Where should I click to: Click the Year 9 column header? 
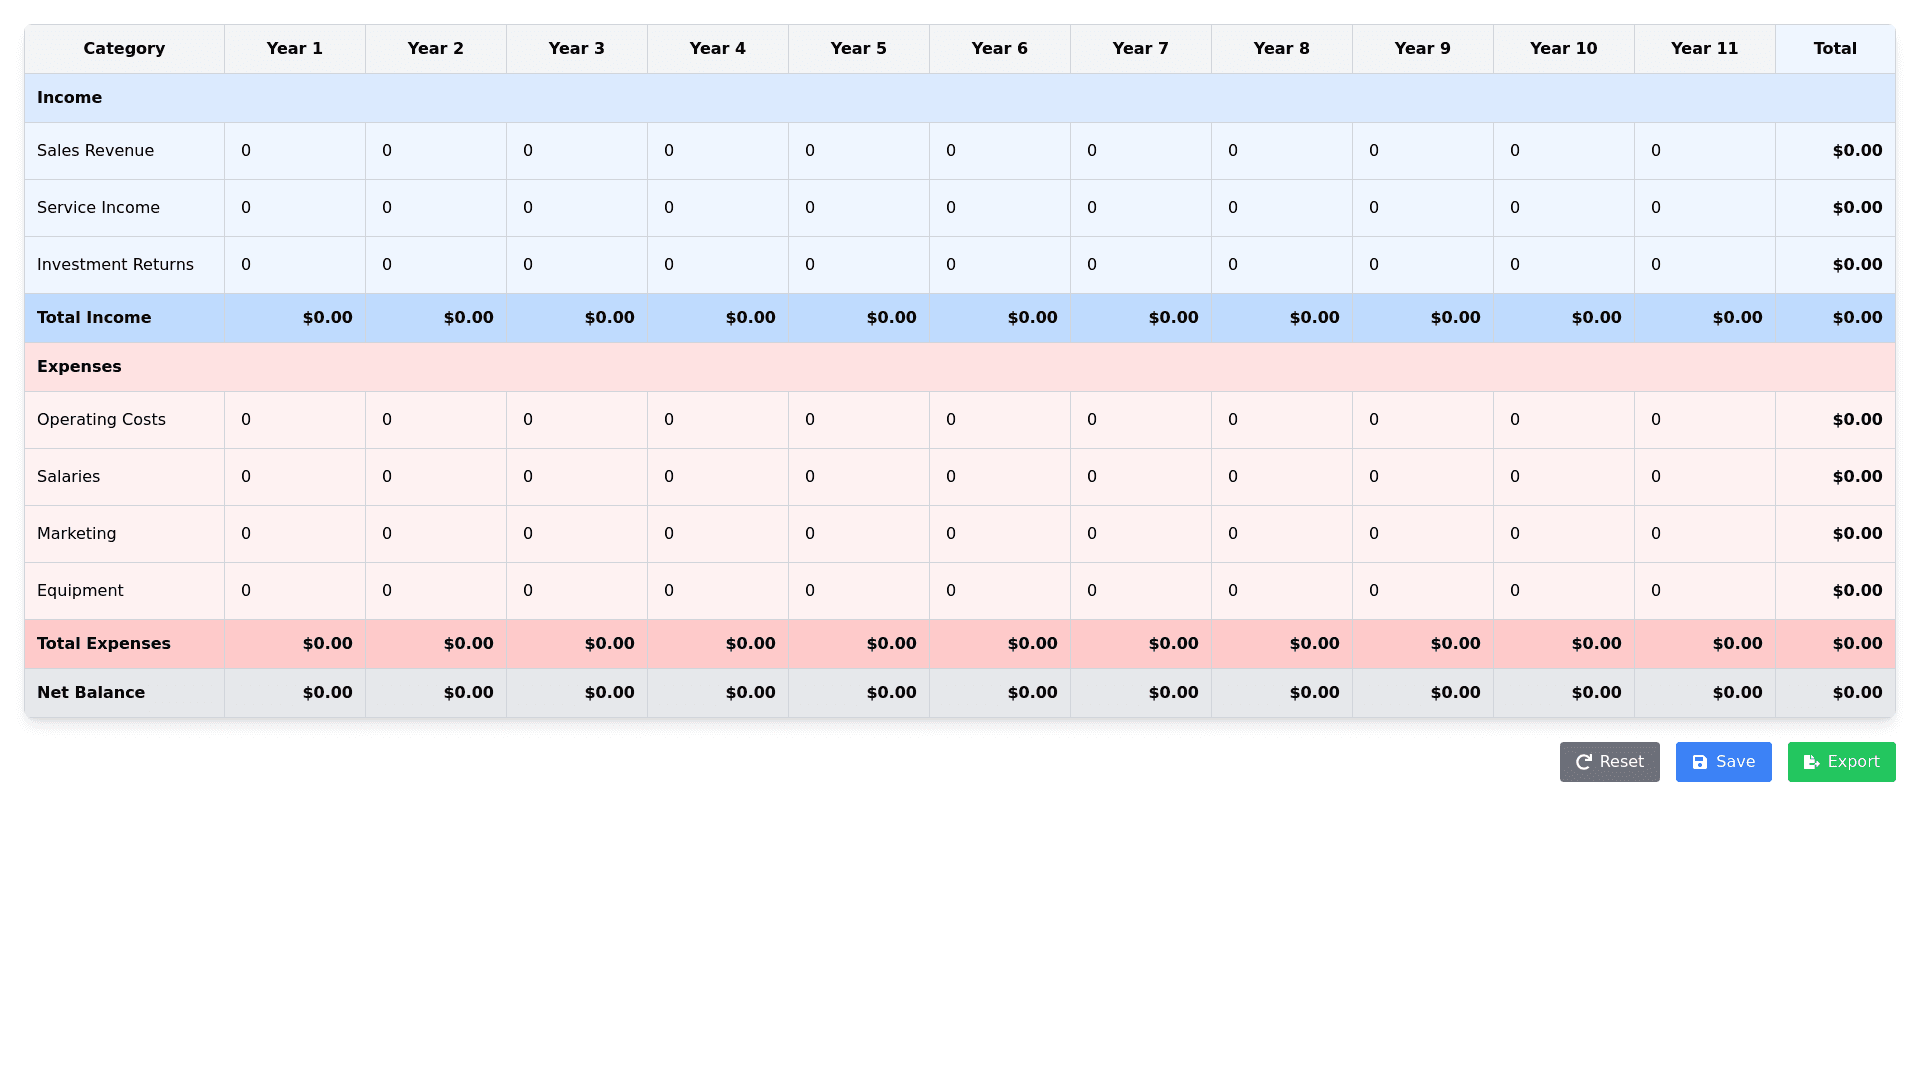(x=1422, y=49)
